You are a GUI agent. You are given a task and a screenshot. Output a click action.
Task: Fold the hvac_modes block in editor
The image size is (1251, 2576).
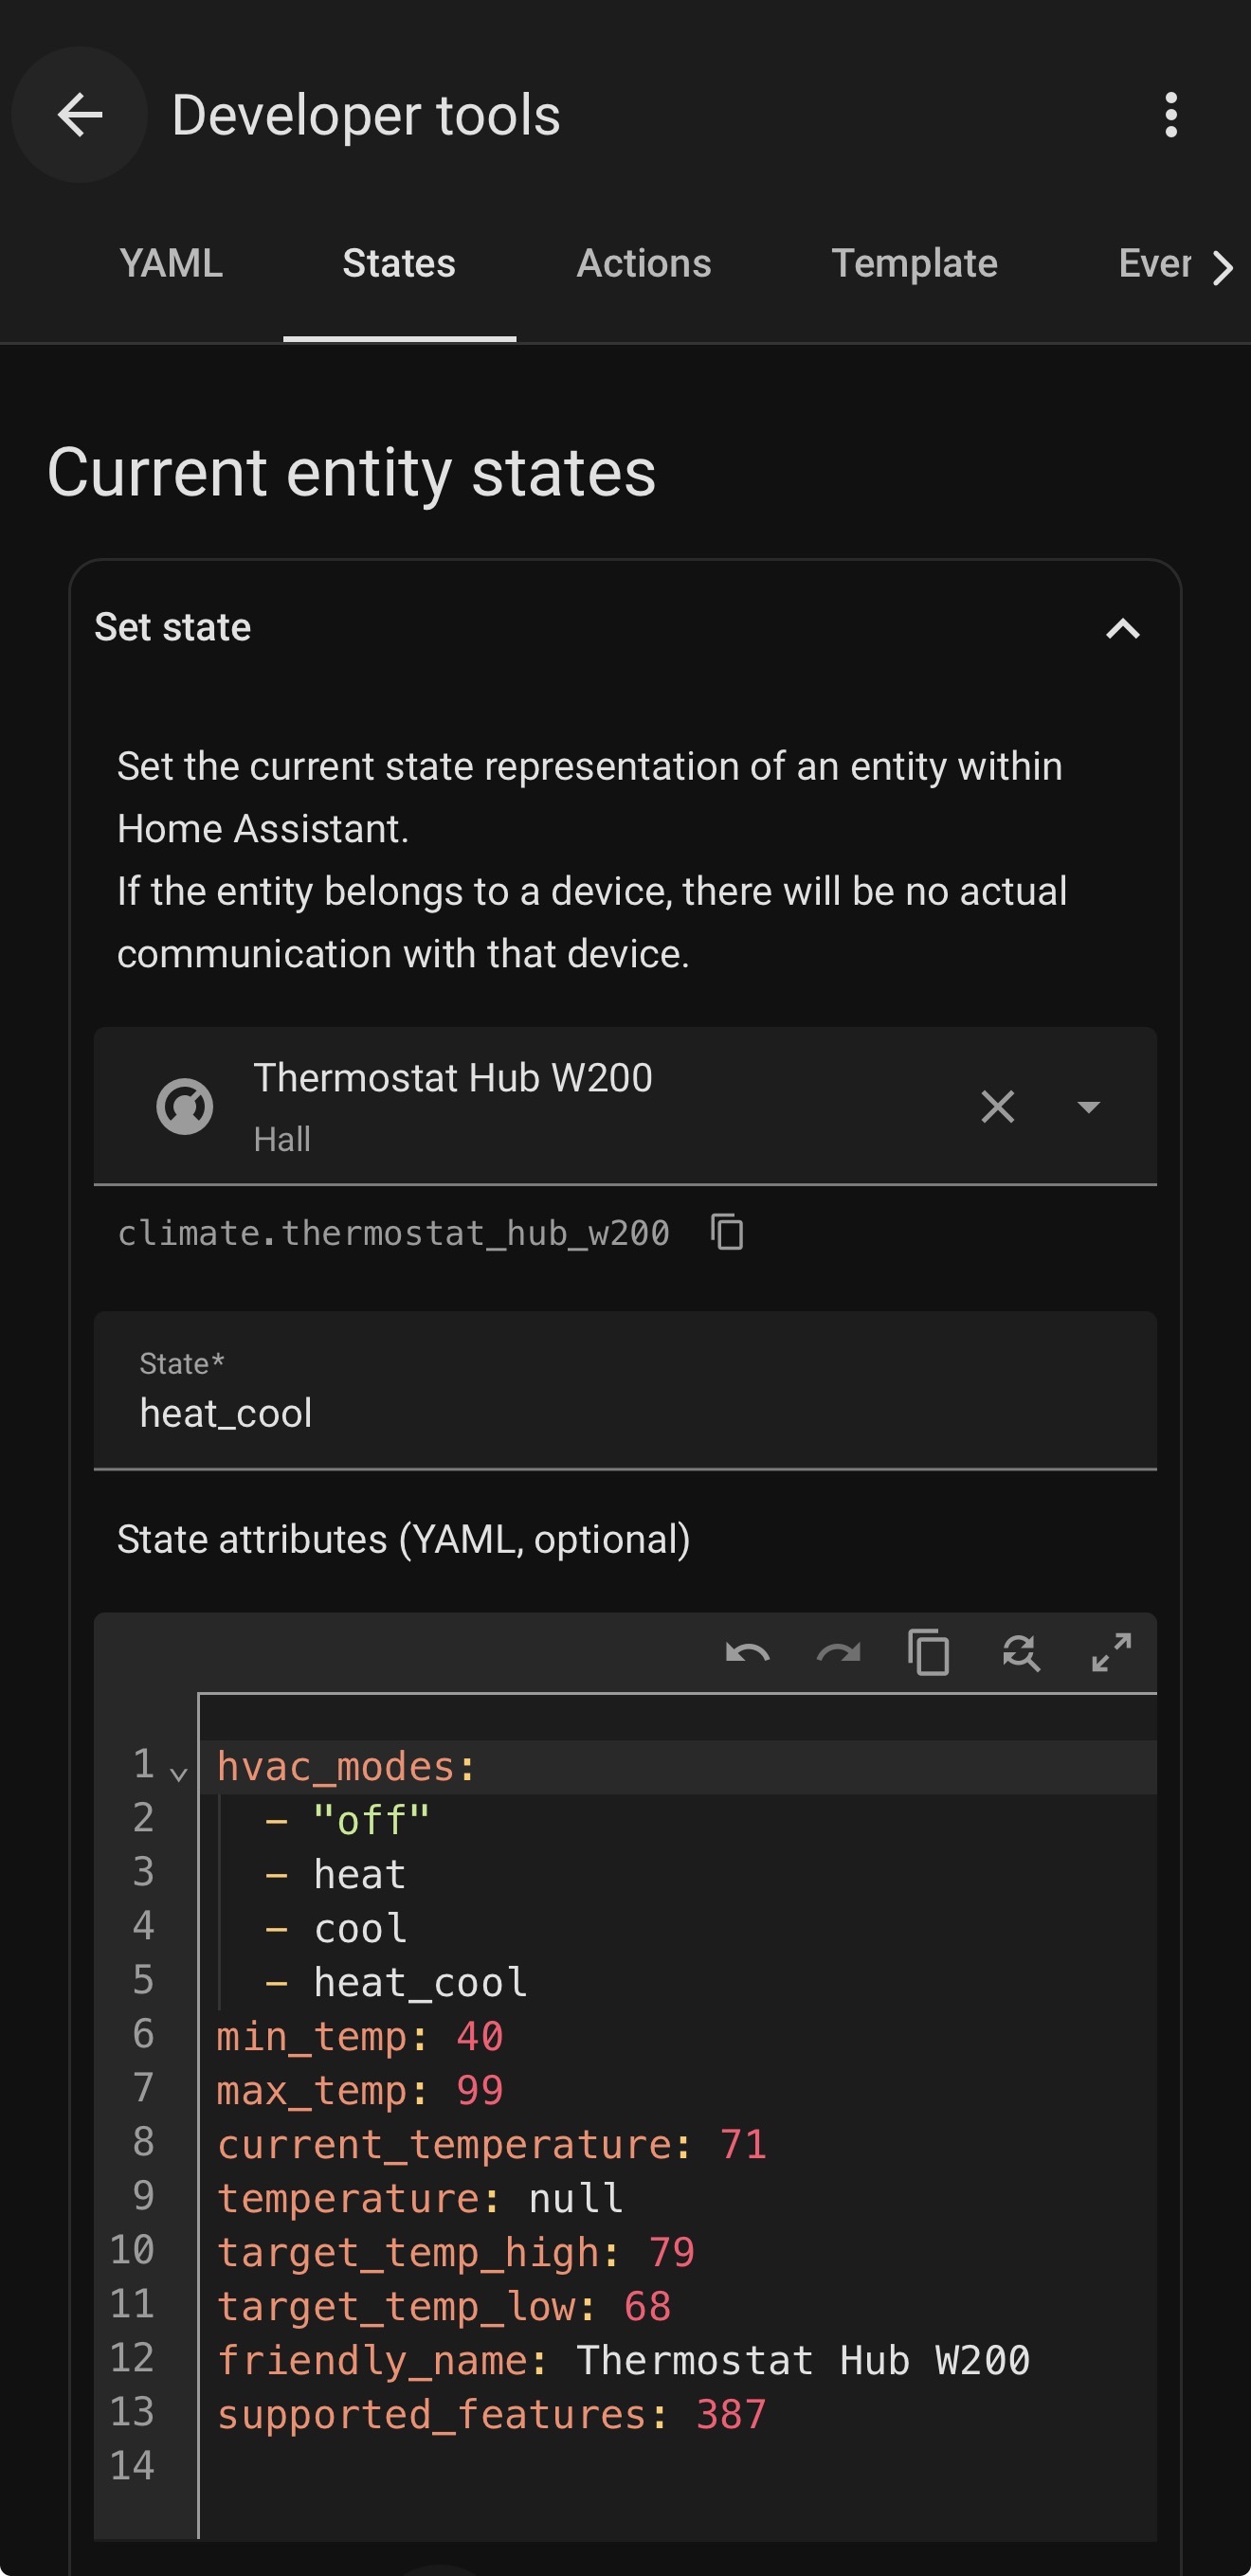(x=179, y=1774)
